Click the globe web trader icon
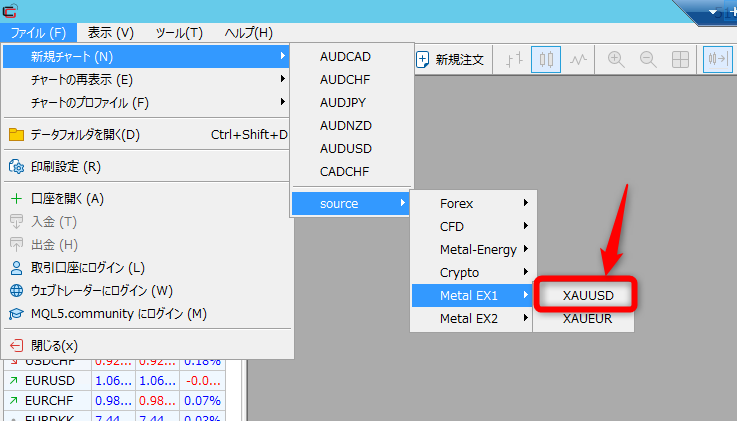The height and width of the screenshot is (421, 737). tap(16, 291)
